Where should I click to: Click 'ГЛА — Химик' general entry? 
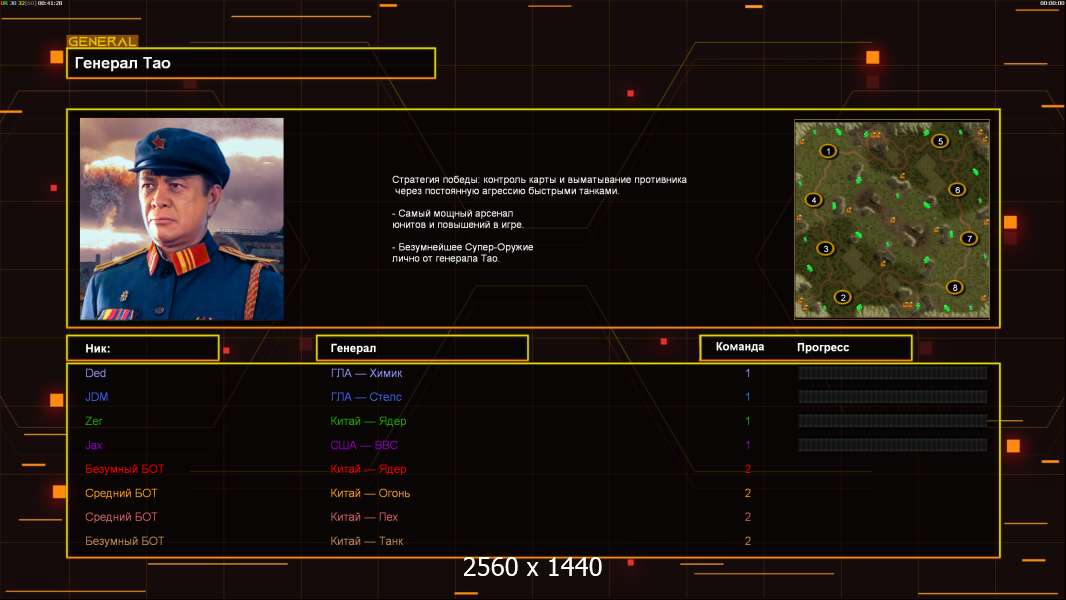pyautogui.click(x=366, y=373)
